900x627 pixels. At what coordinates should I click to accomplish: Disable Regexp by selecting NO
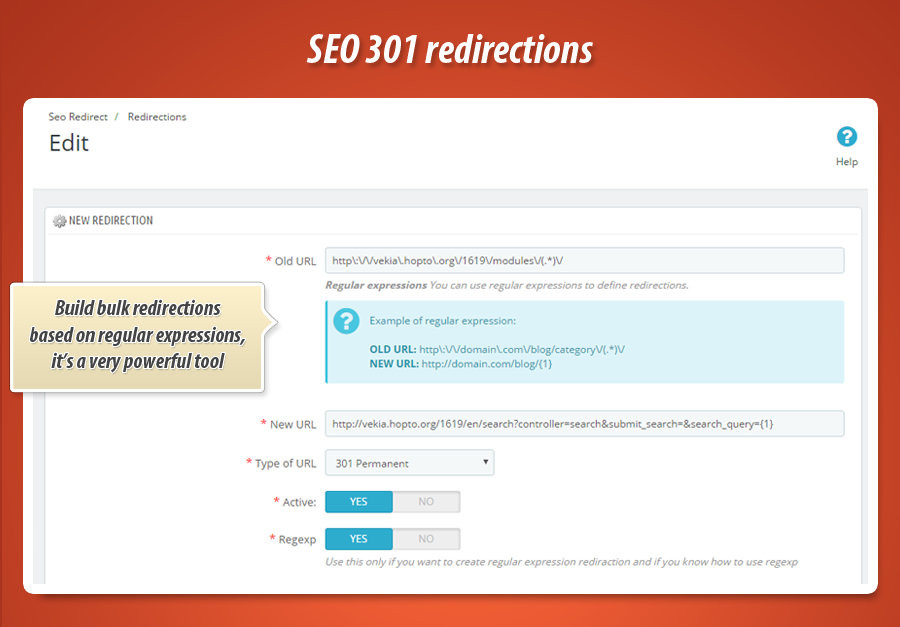click(x=425, y=538)
